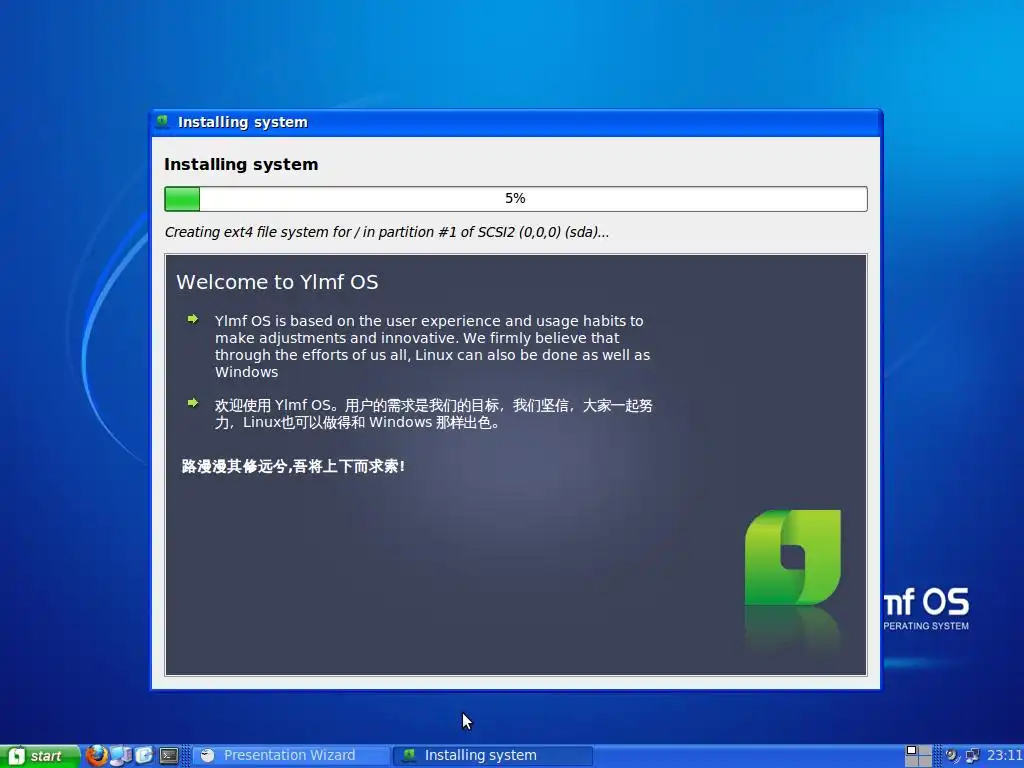1024x768 pixels.
Task: Click the green Ylmf OS logo in the slideshow
Action: click(793, 557)
